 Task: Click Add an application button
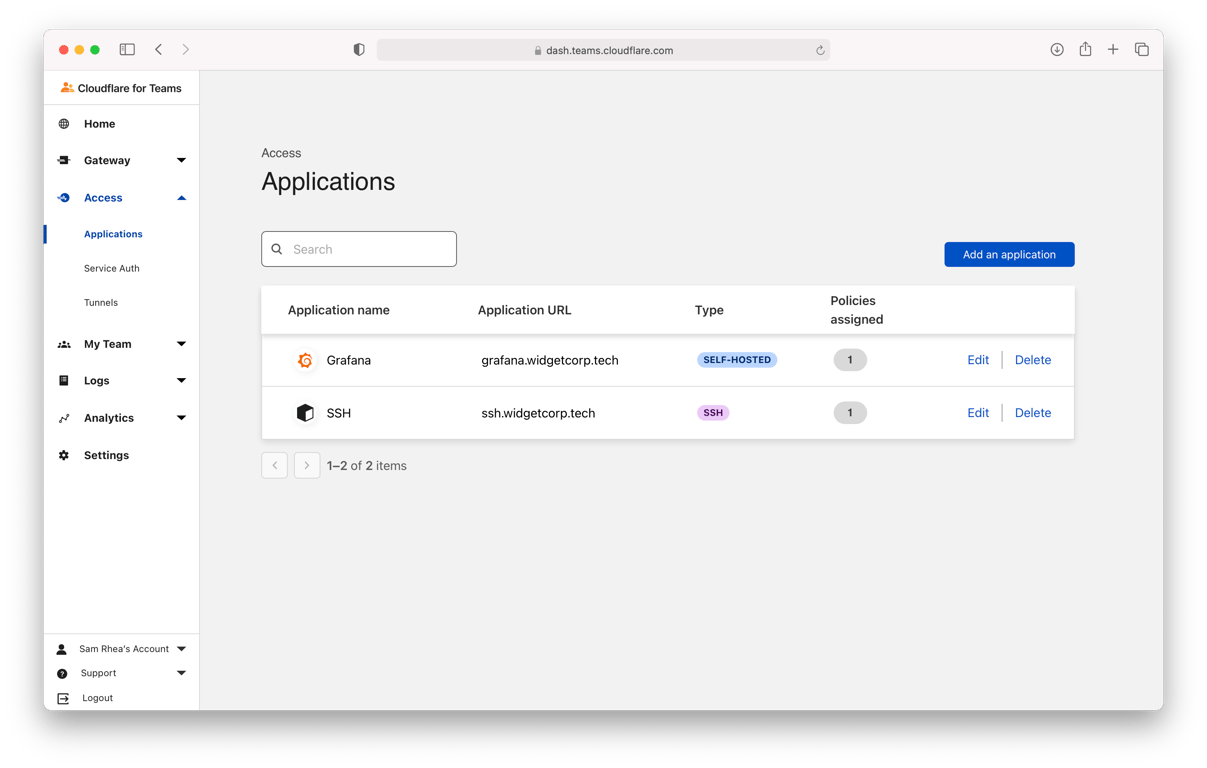click(1009, 254)
